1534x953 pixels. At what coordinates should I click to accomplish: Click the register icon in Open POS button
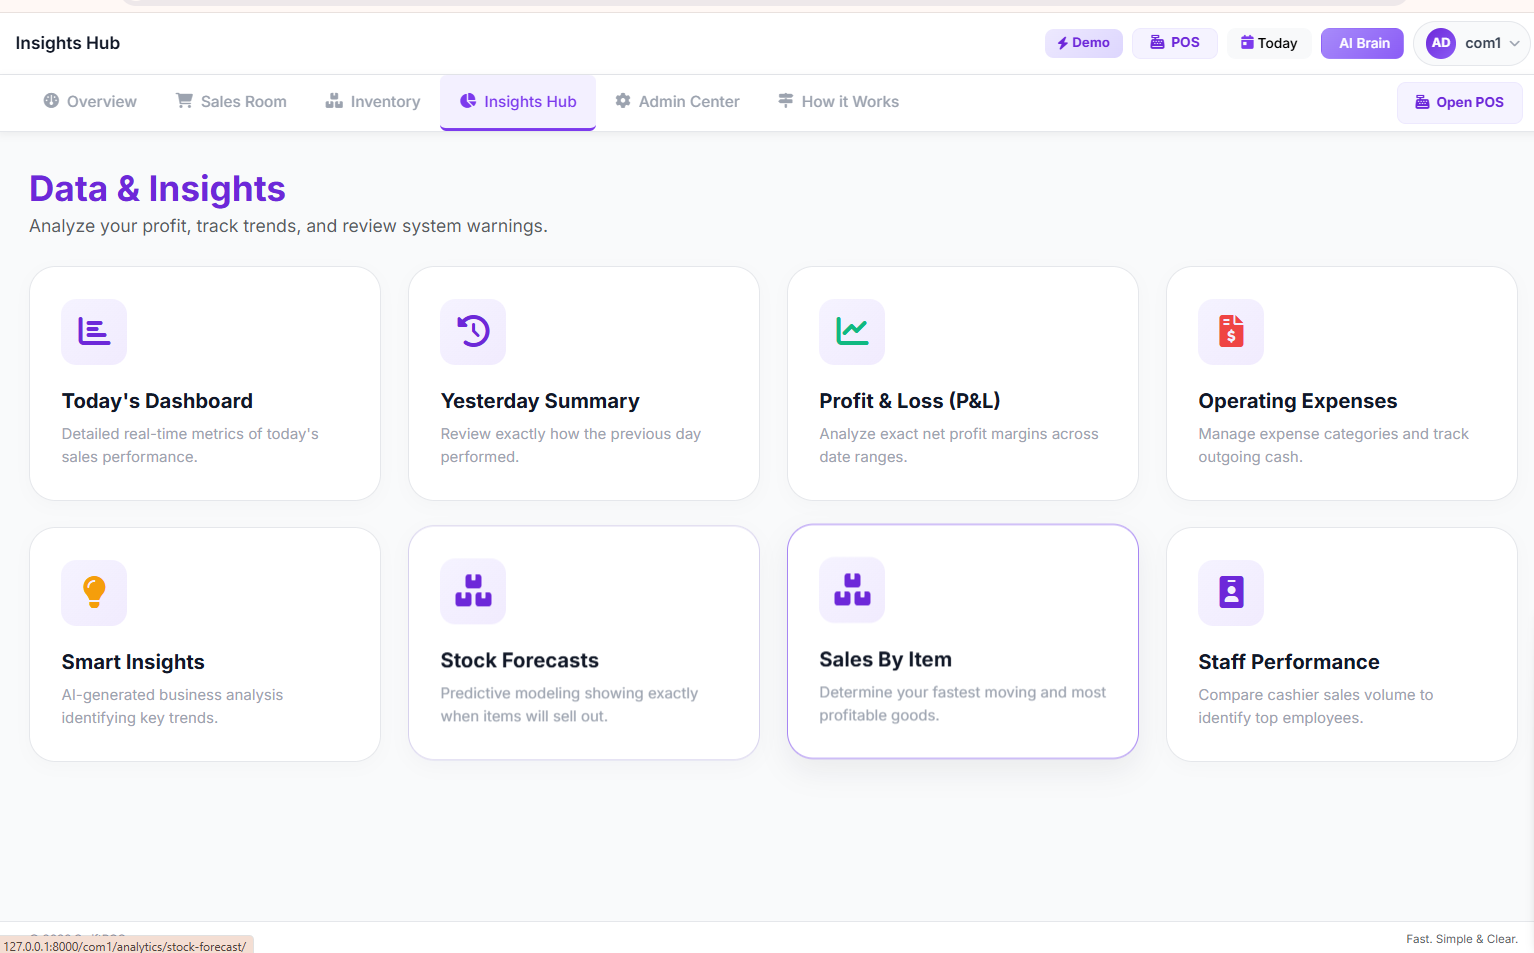[1422, 102]
